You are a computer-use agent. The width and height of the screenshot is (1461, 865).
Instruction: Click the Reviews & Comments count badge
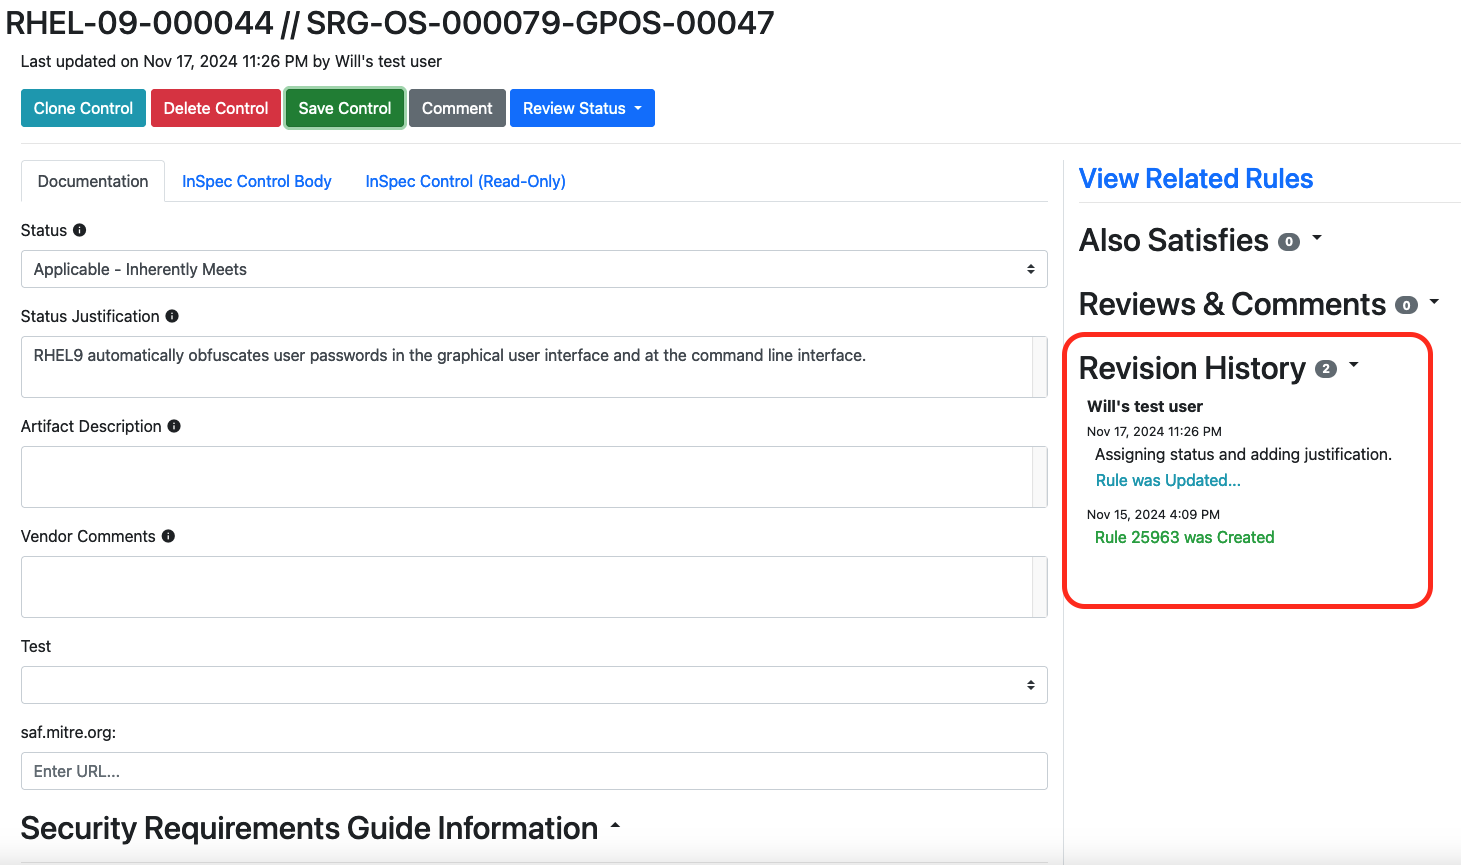point(1406,306)
